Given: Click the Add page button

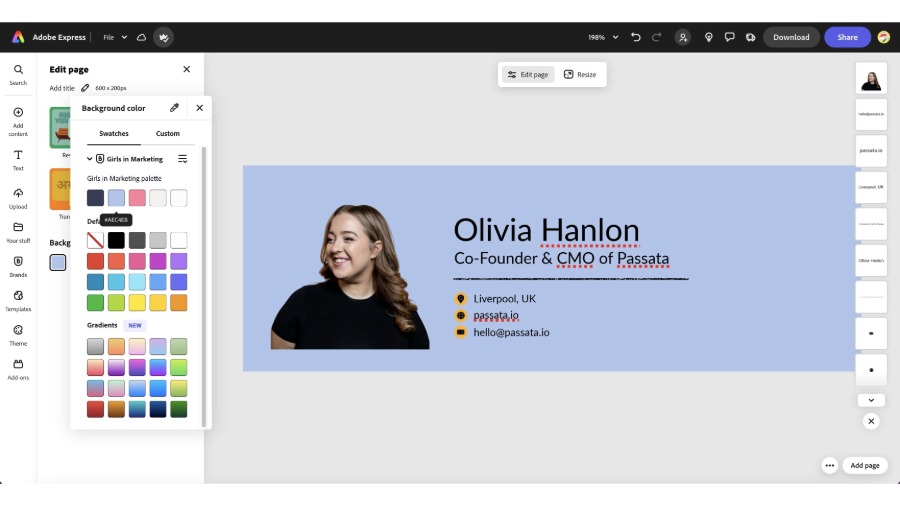Looking at the screenshot, I should [x=864, y=465].
